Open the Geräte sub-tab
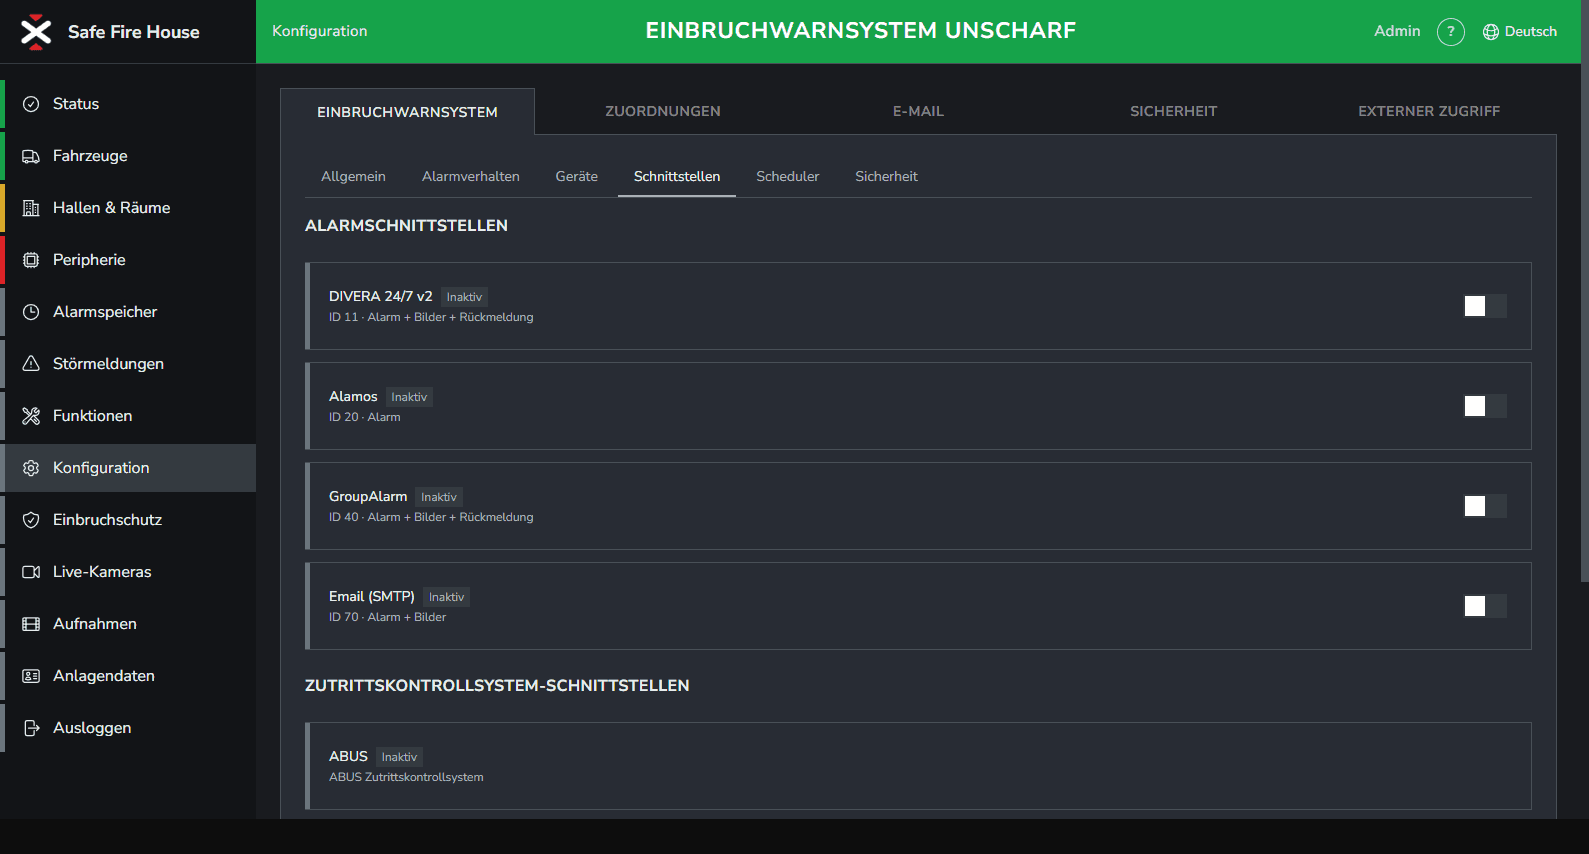This screenshot has height=854, width=1589. coord(577,176)
